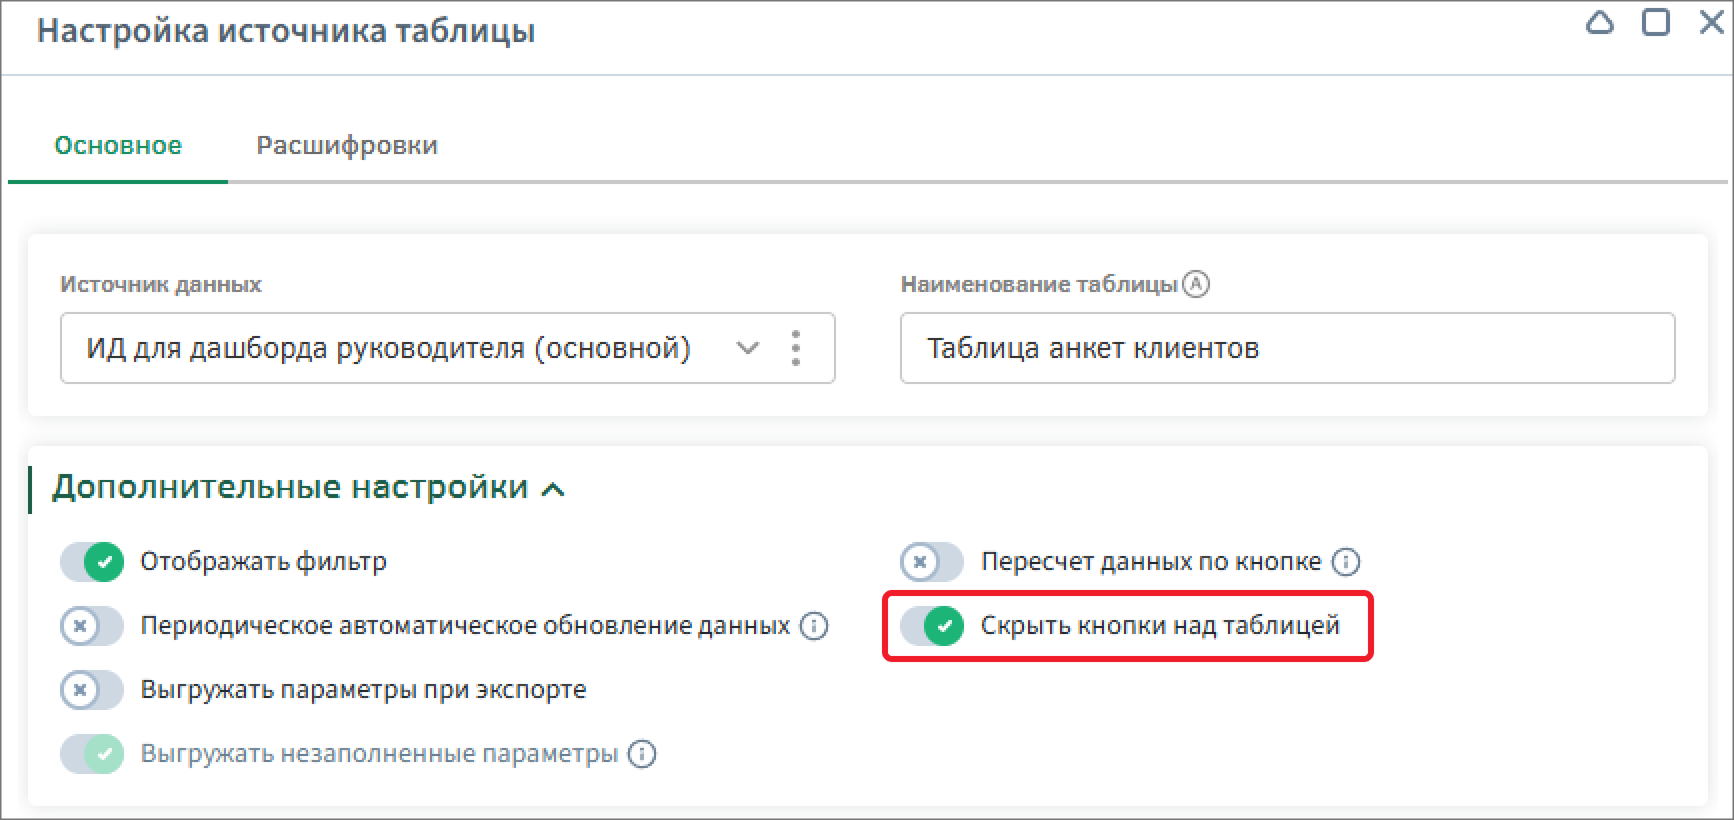Switch to the Расшифровки tab
1734x820 pixels.
click(347, 145)
